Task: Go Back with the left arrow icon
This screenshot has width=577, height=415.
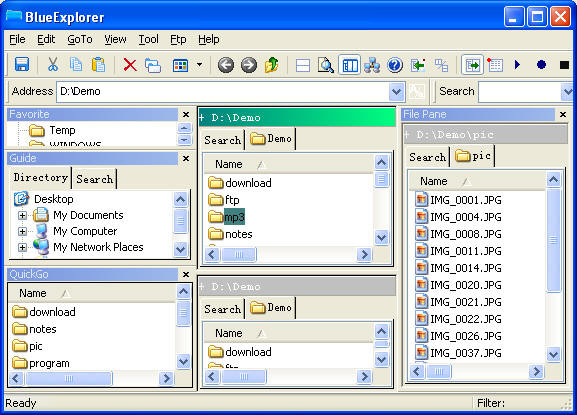Action: (226, 65)
